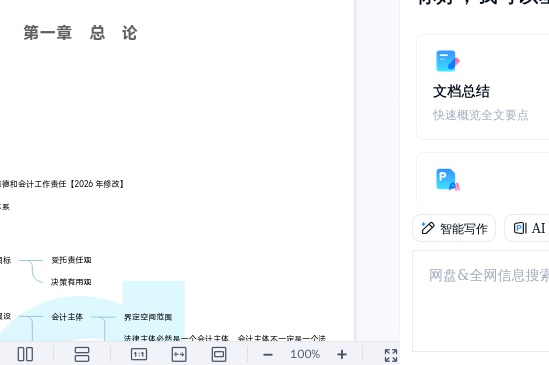
Task: Click the 100% zoom level value
Action: pyautogui.click(x=305, y=354)
